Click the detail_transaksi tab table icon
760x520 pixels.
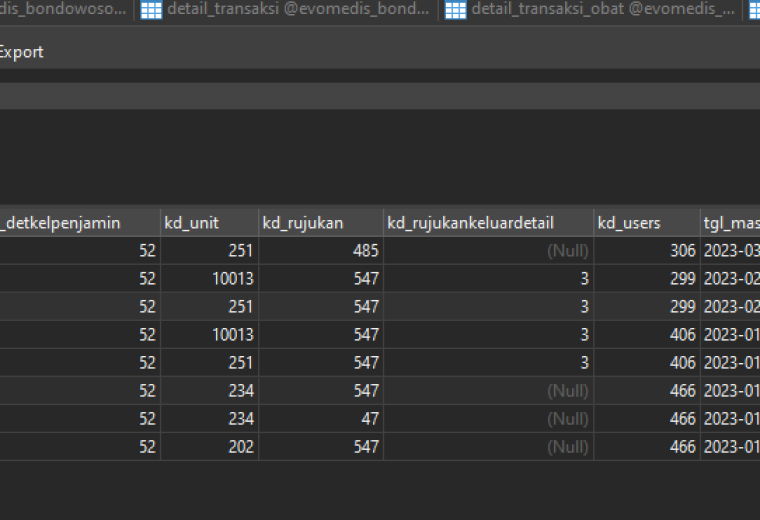pos(151,10)
